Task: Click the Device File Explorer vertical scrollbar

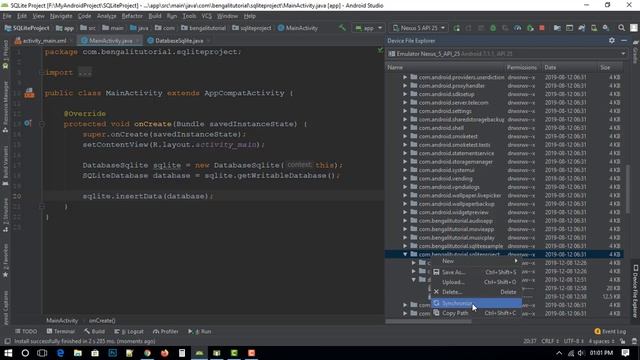Action: pos(627,189)
